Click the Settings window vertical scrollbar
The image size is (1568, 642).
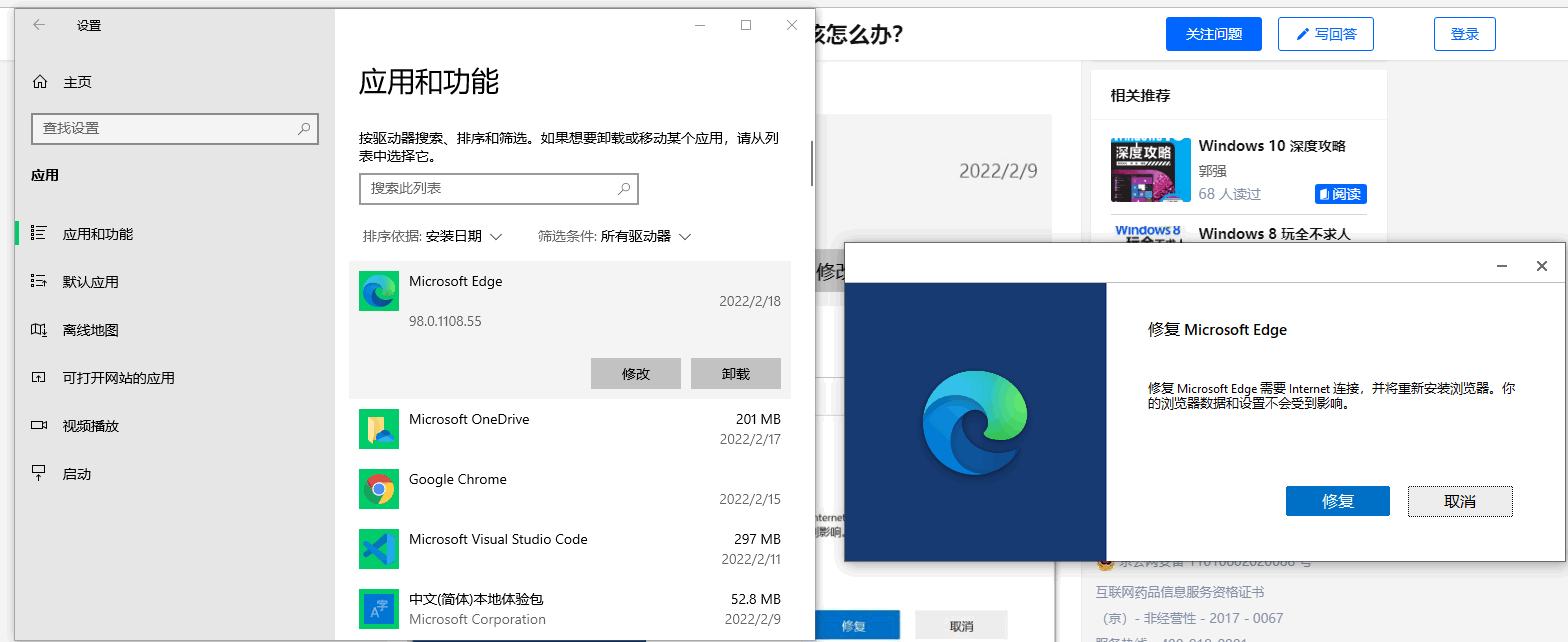pyautogui.click(x=812, y=162)
